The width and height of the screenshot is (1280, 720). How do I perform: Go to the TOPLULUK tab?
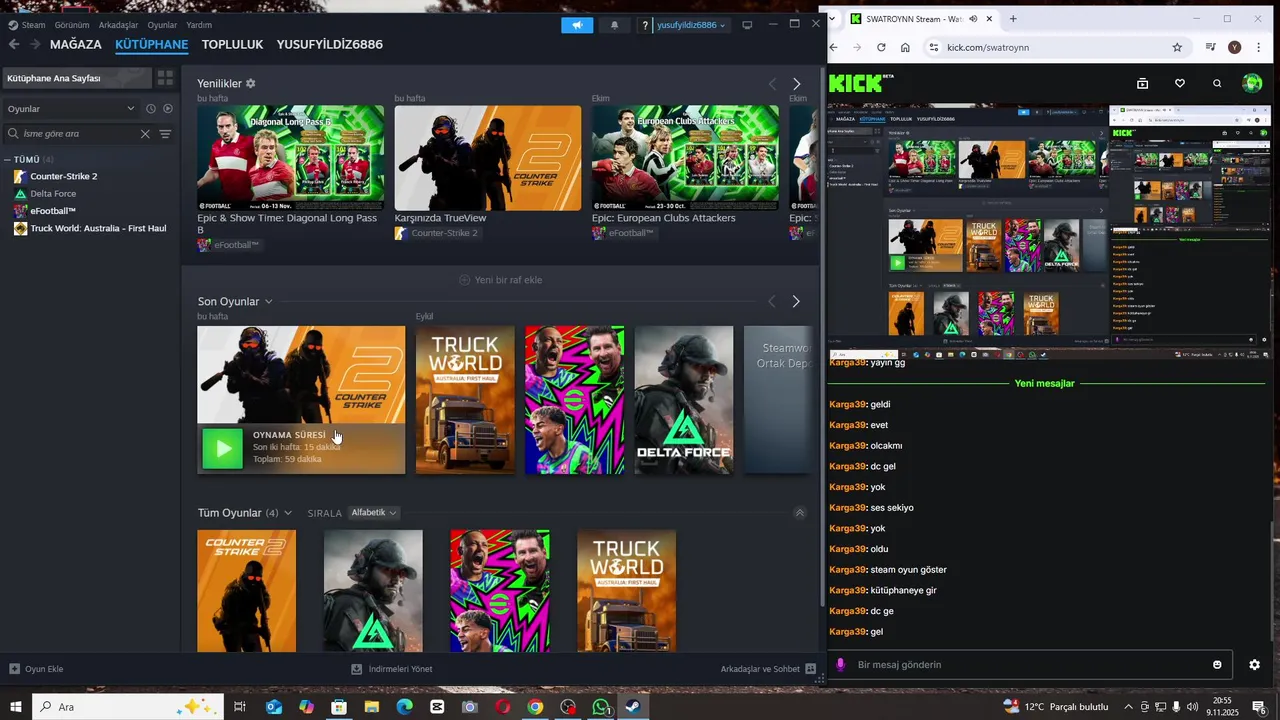[x=232, y=44]
